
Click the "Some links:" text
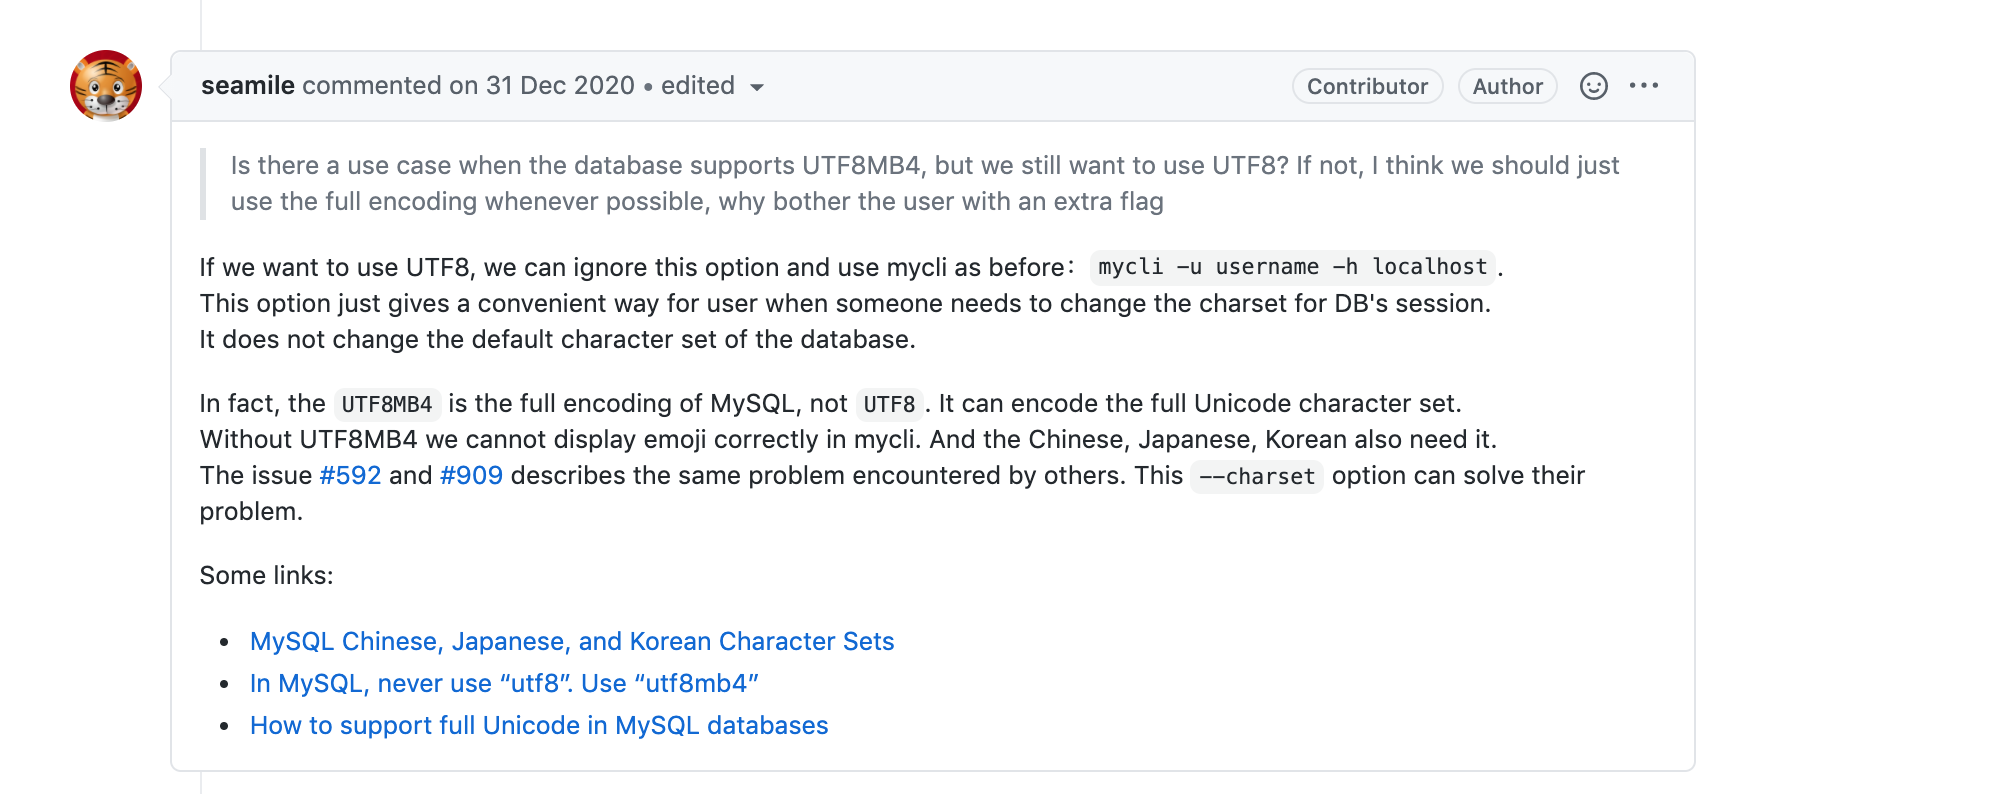coord(266,575)
